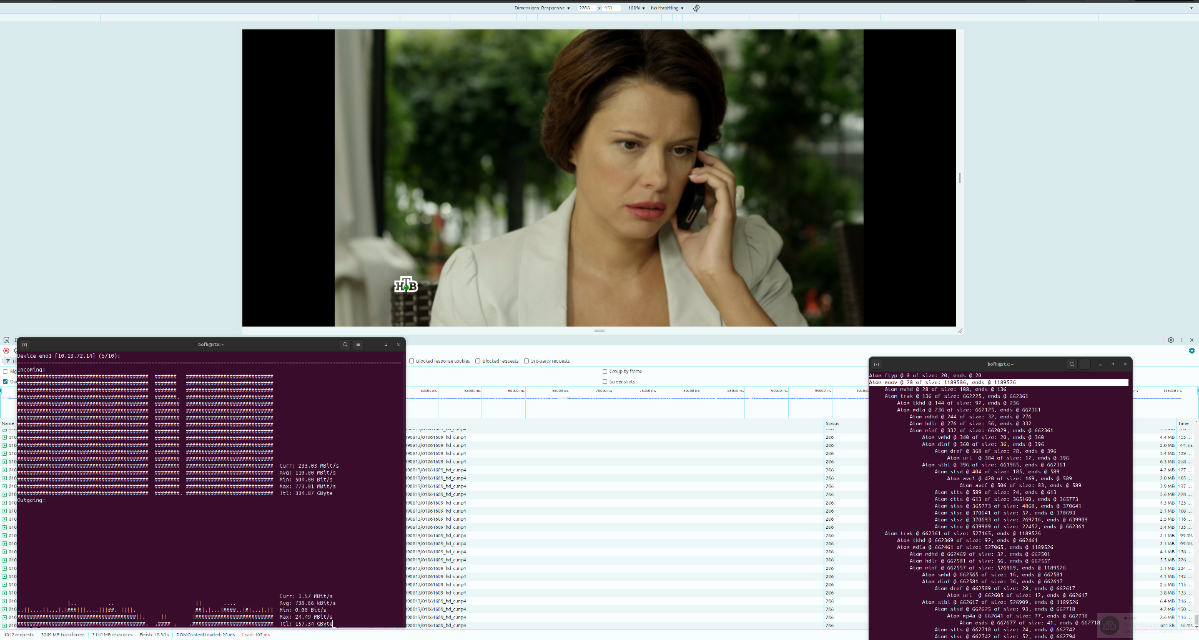Image resolution: width=1199 pixels, height=640 pixels.
Task: Click 'Atom ftyp' line in right terminal
Action: coord(925,375)
